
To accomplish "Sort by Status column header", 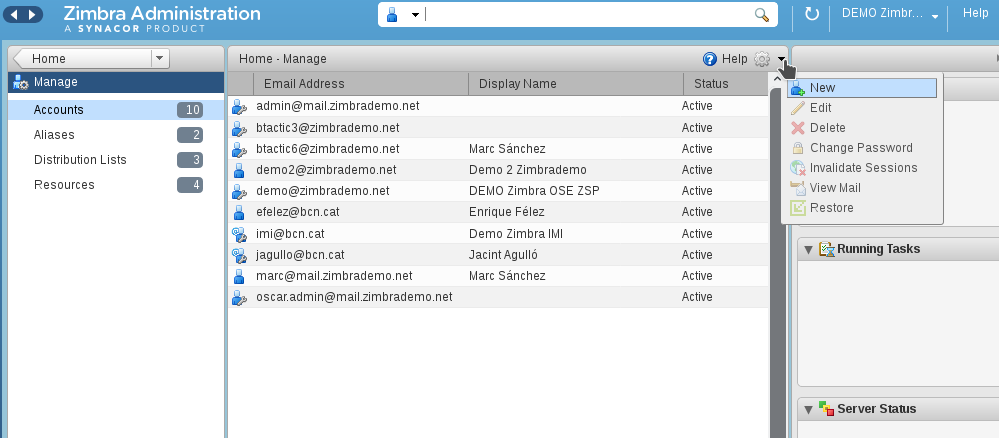I will [x=726, y=84].
